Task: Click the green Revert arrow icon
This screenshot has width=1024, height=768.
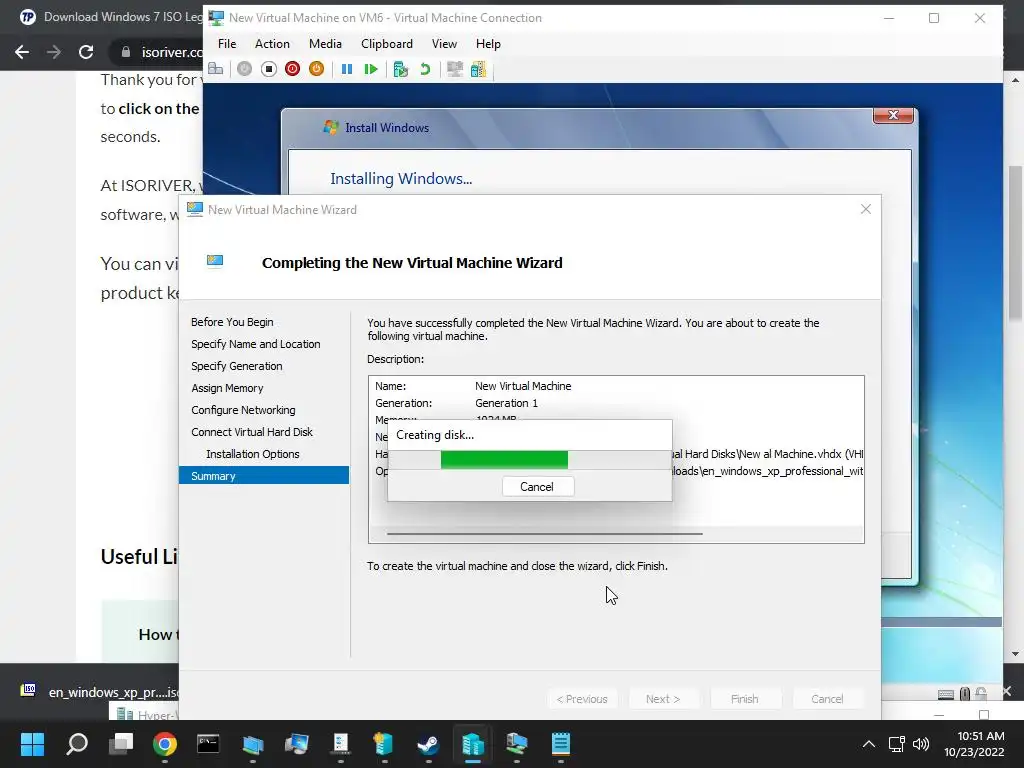Action: point(425,69)
